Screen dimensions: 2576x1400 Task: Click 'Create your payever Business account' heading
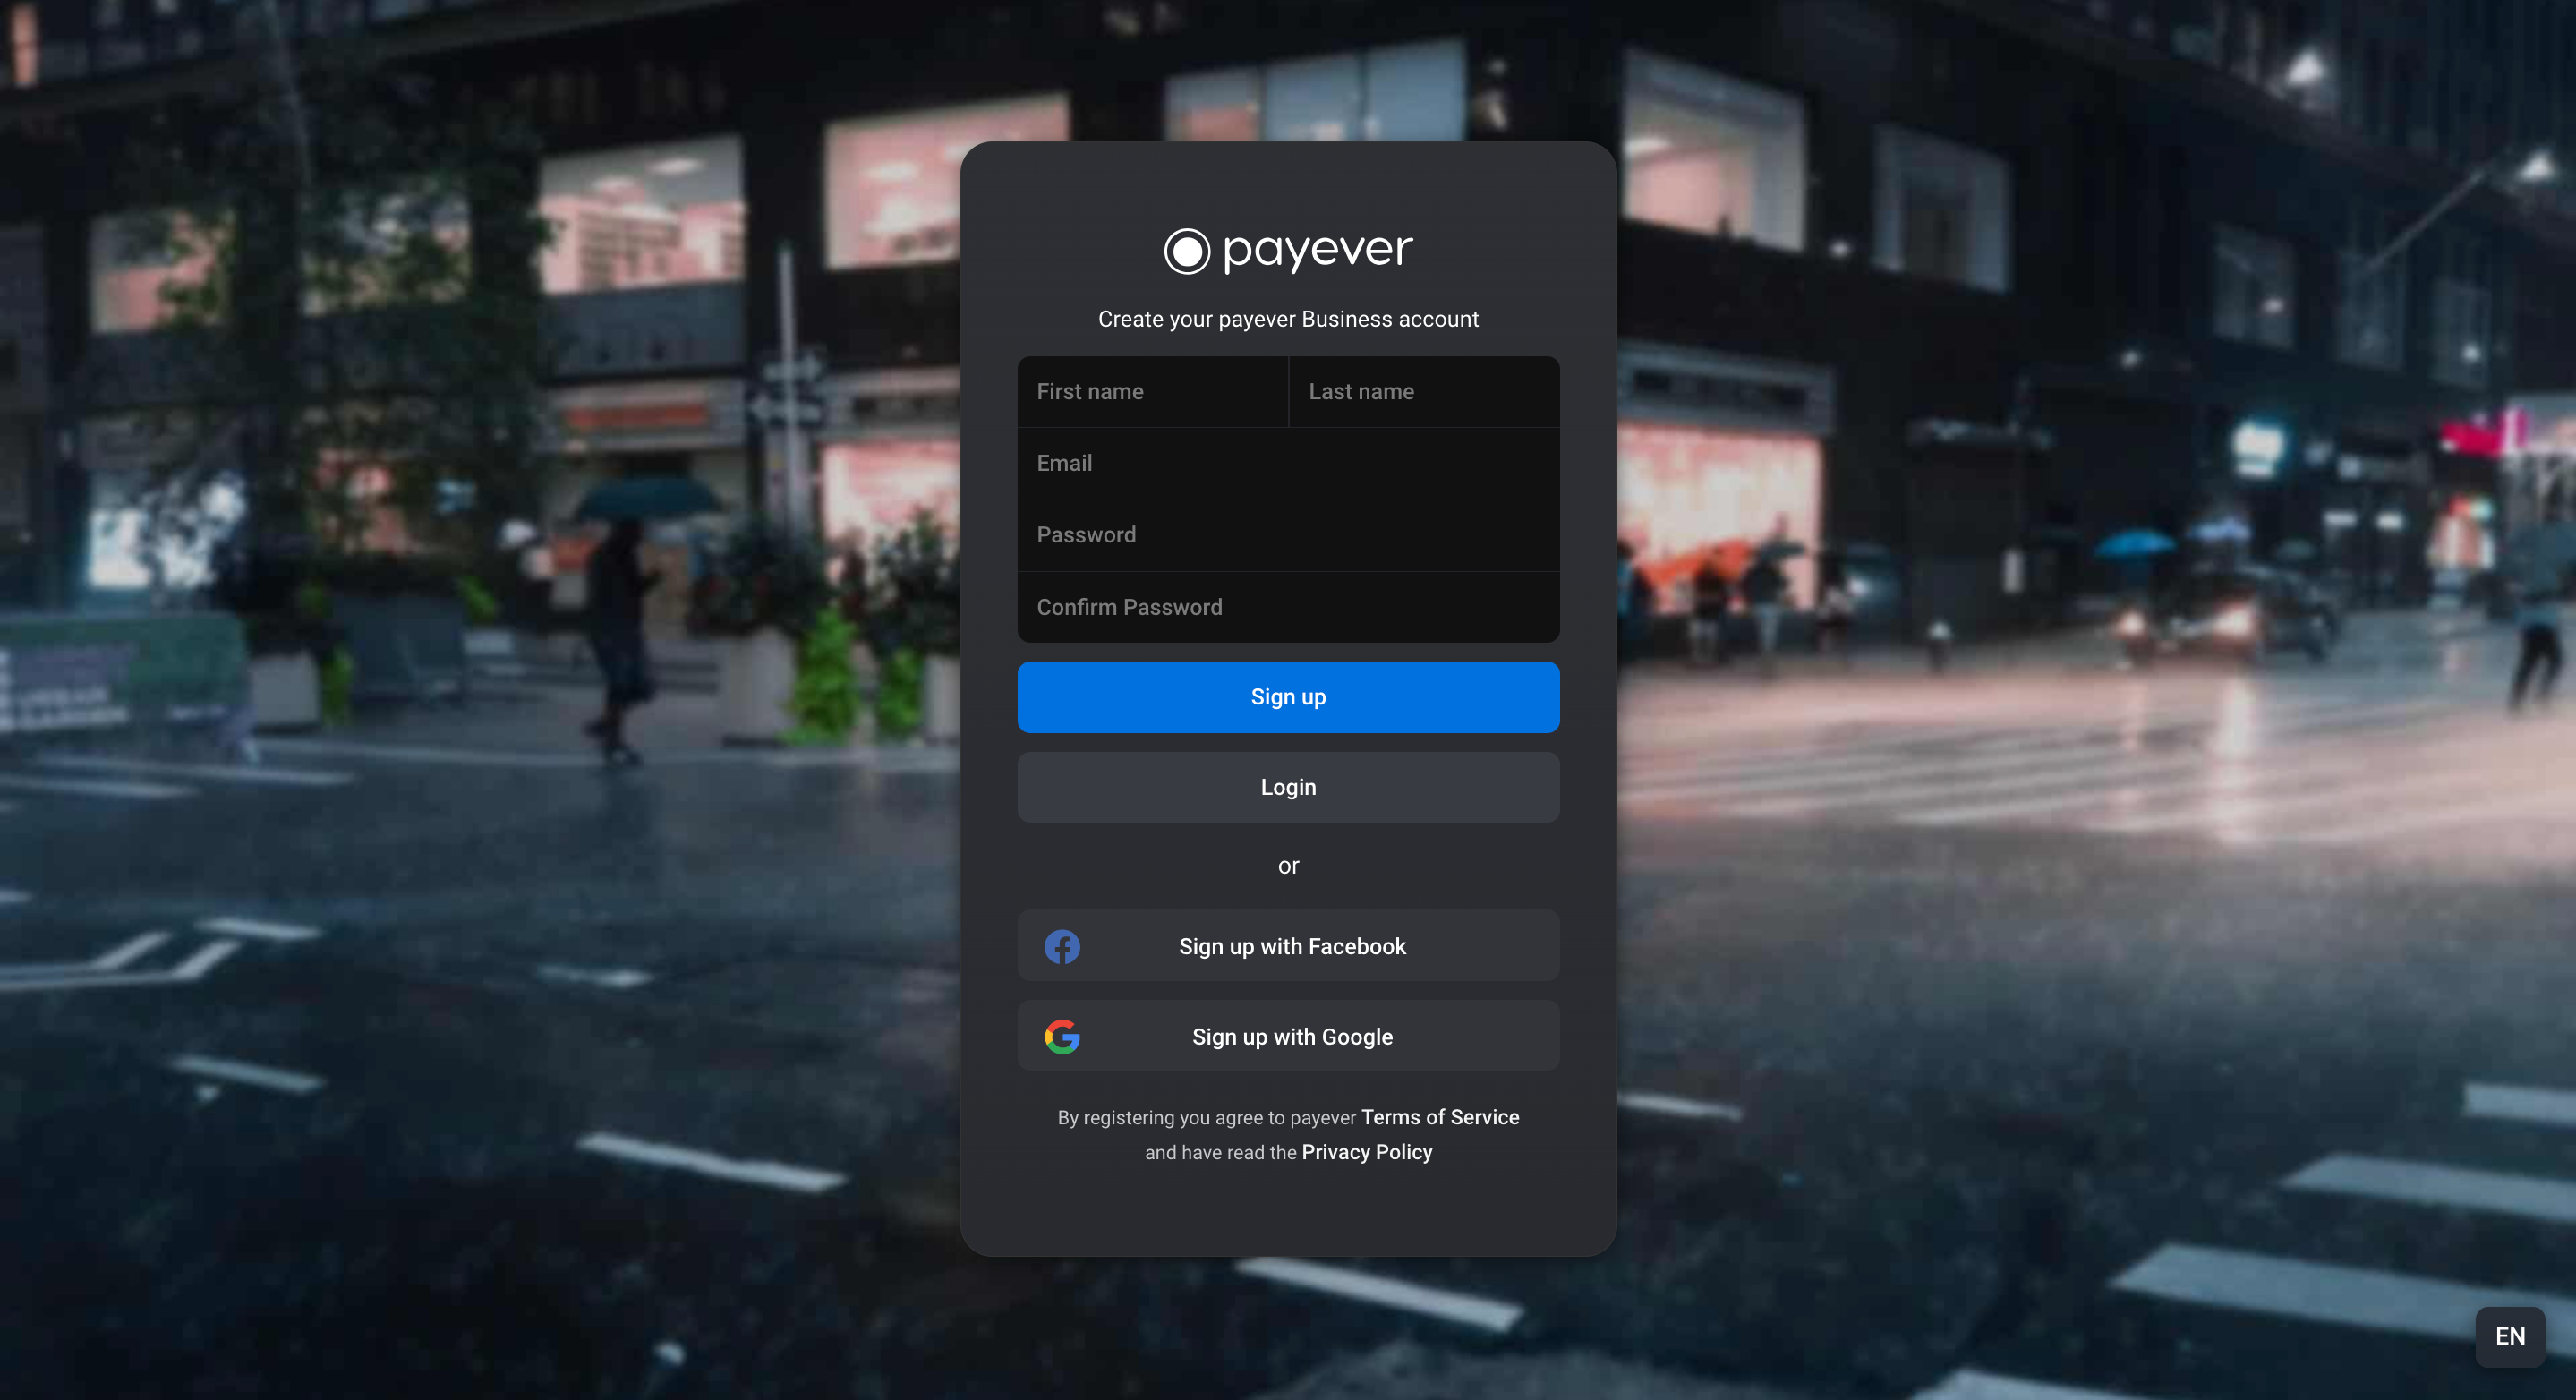pyautogui.click(x=1288, y=319)
